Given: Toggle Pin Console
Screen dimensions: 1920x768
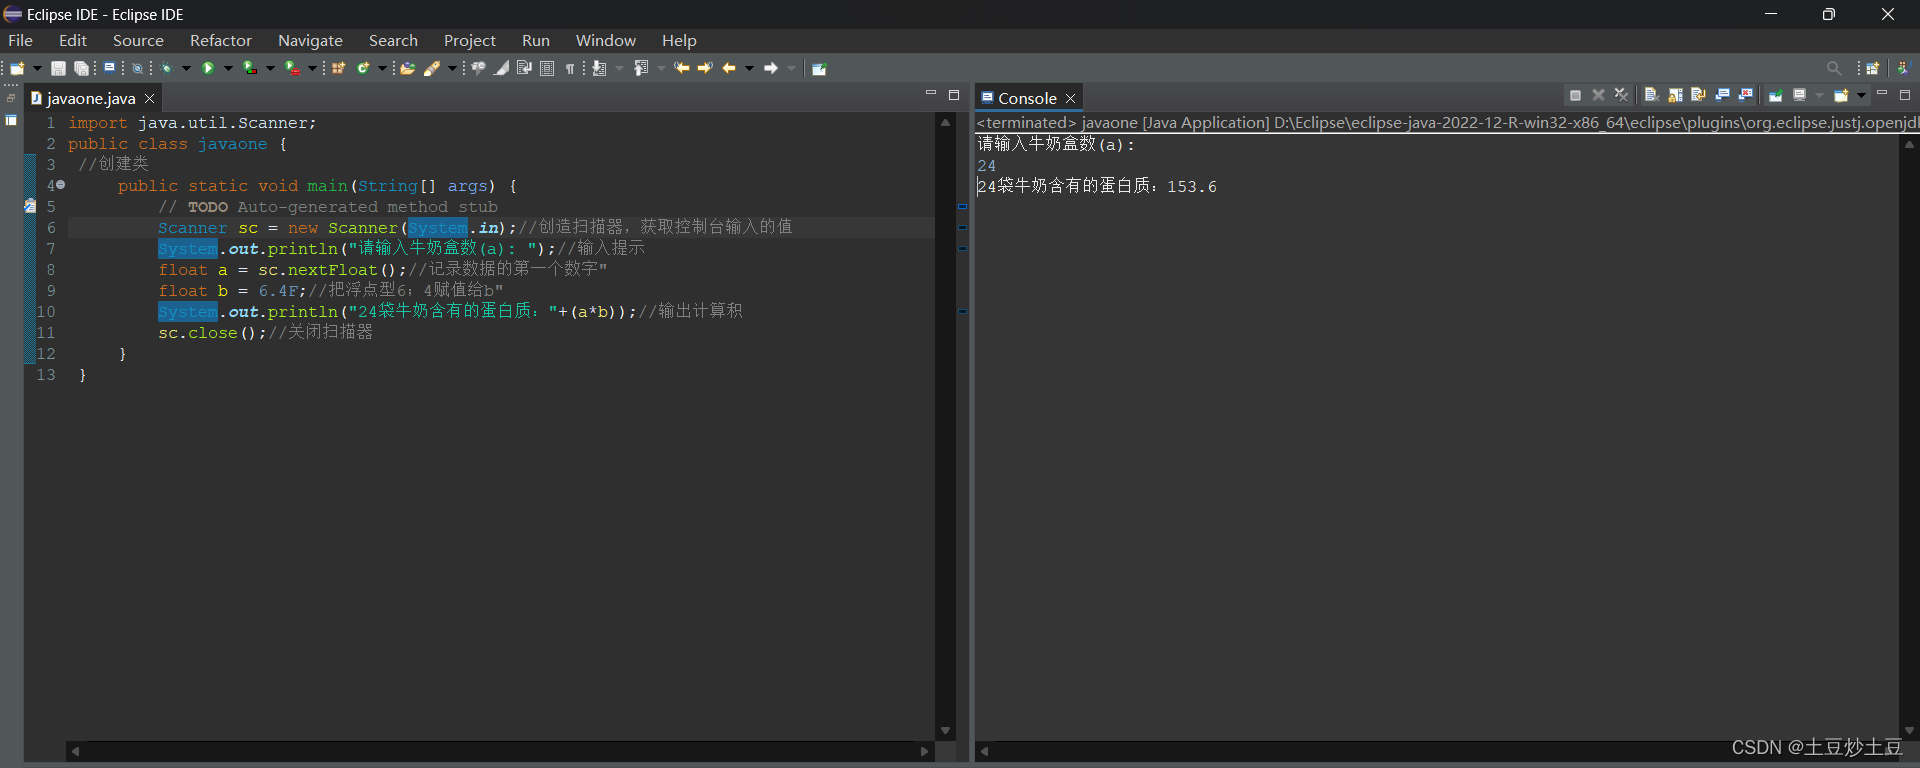Looking at the screenshot, I should [x=1776, y=95].
